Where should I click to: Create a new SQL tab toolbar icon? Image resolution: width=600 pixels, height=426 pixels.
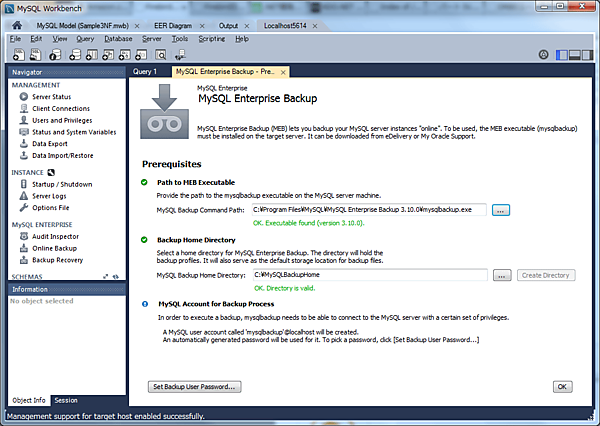18,55
